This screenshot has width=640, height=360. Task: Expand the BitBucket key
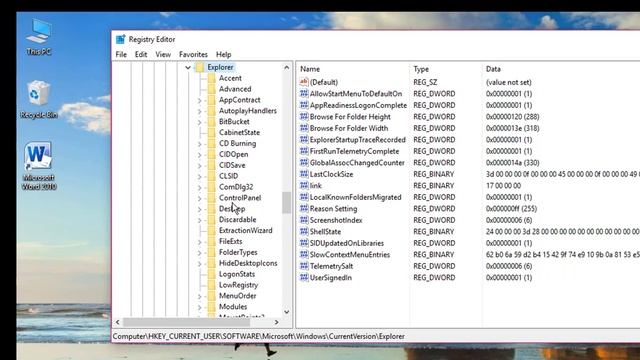click(200, 122)
